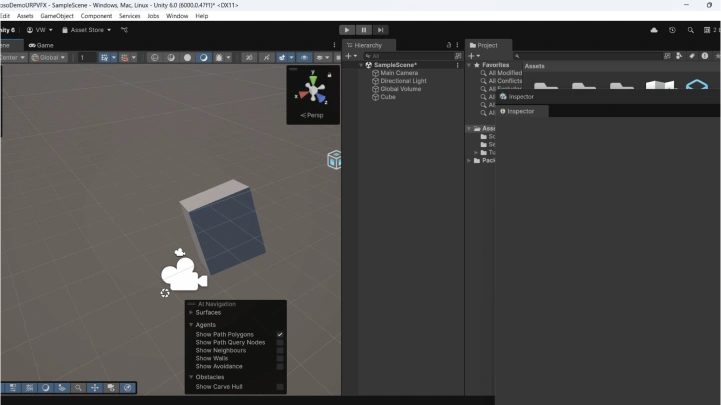Open the Unity Cloud icon in the toolbar
Image resolution: width=721 pixels, height=405 pixels.
[654, 30]
